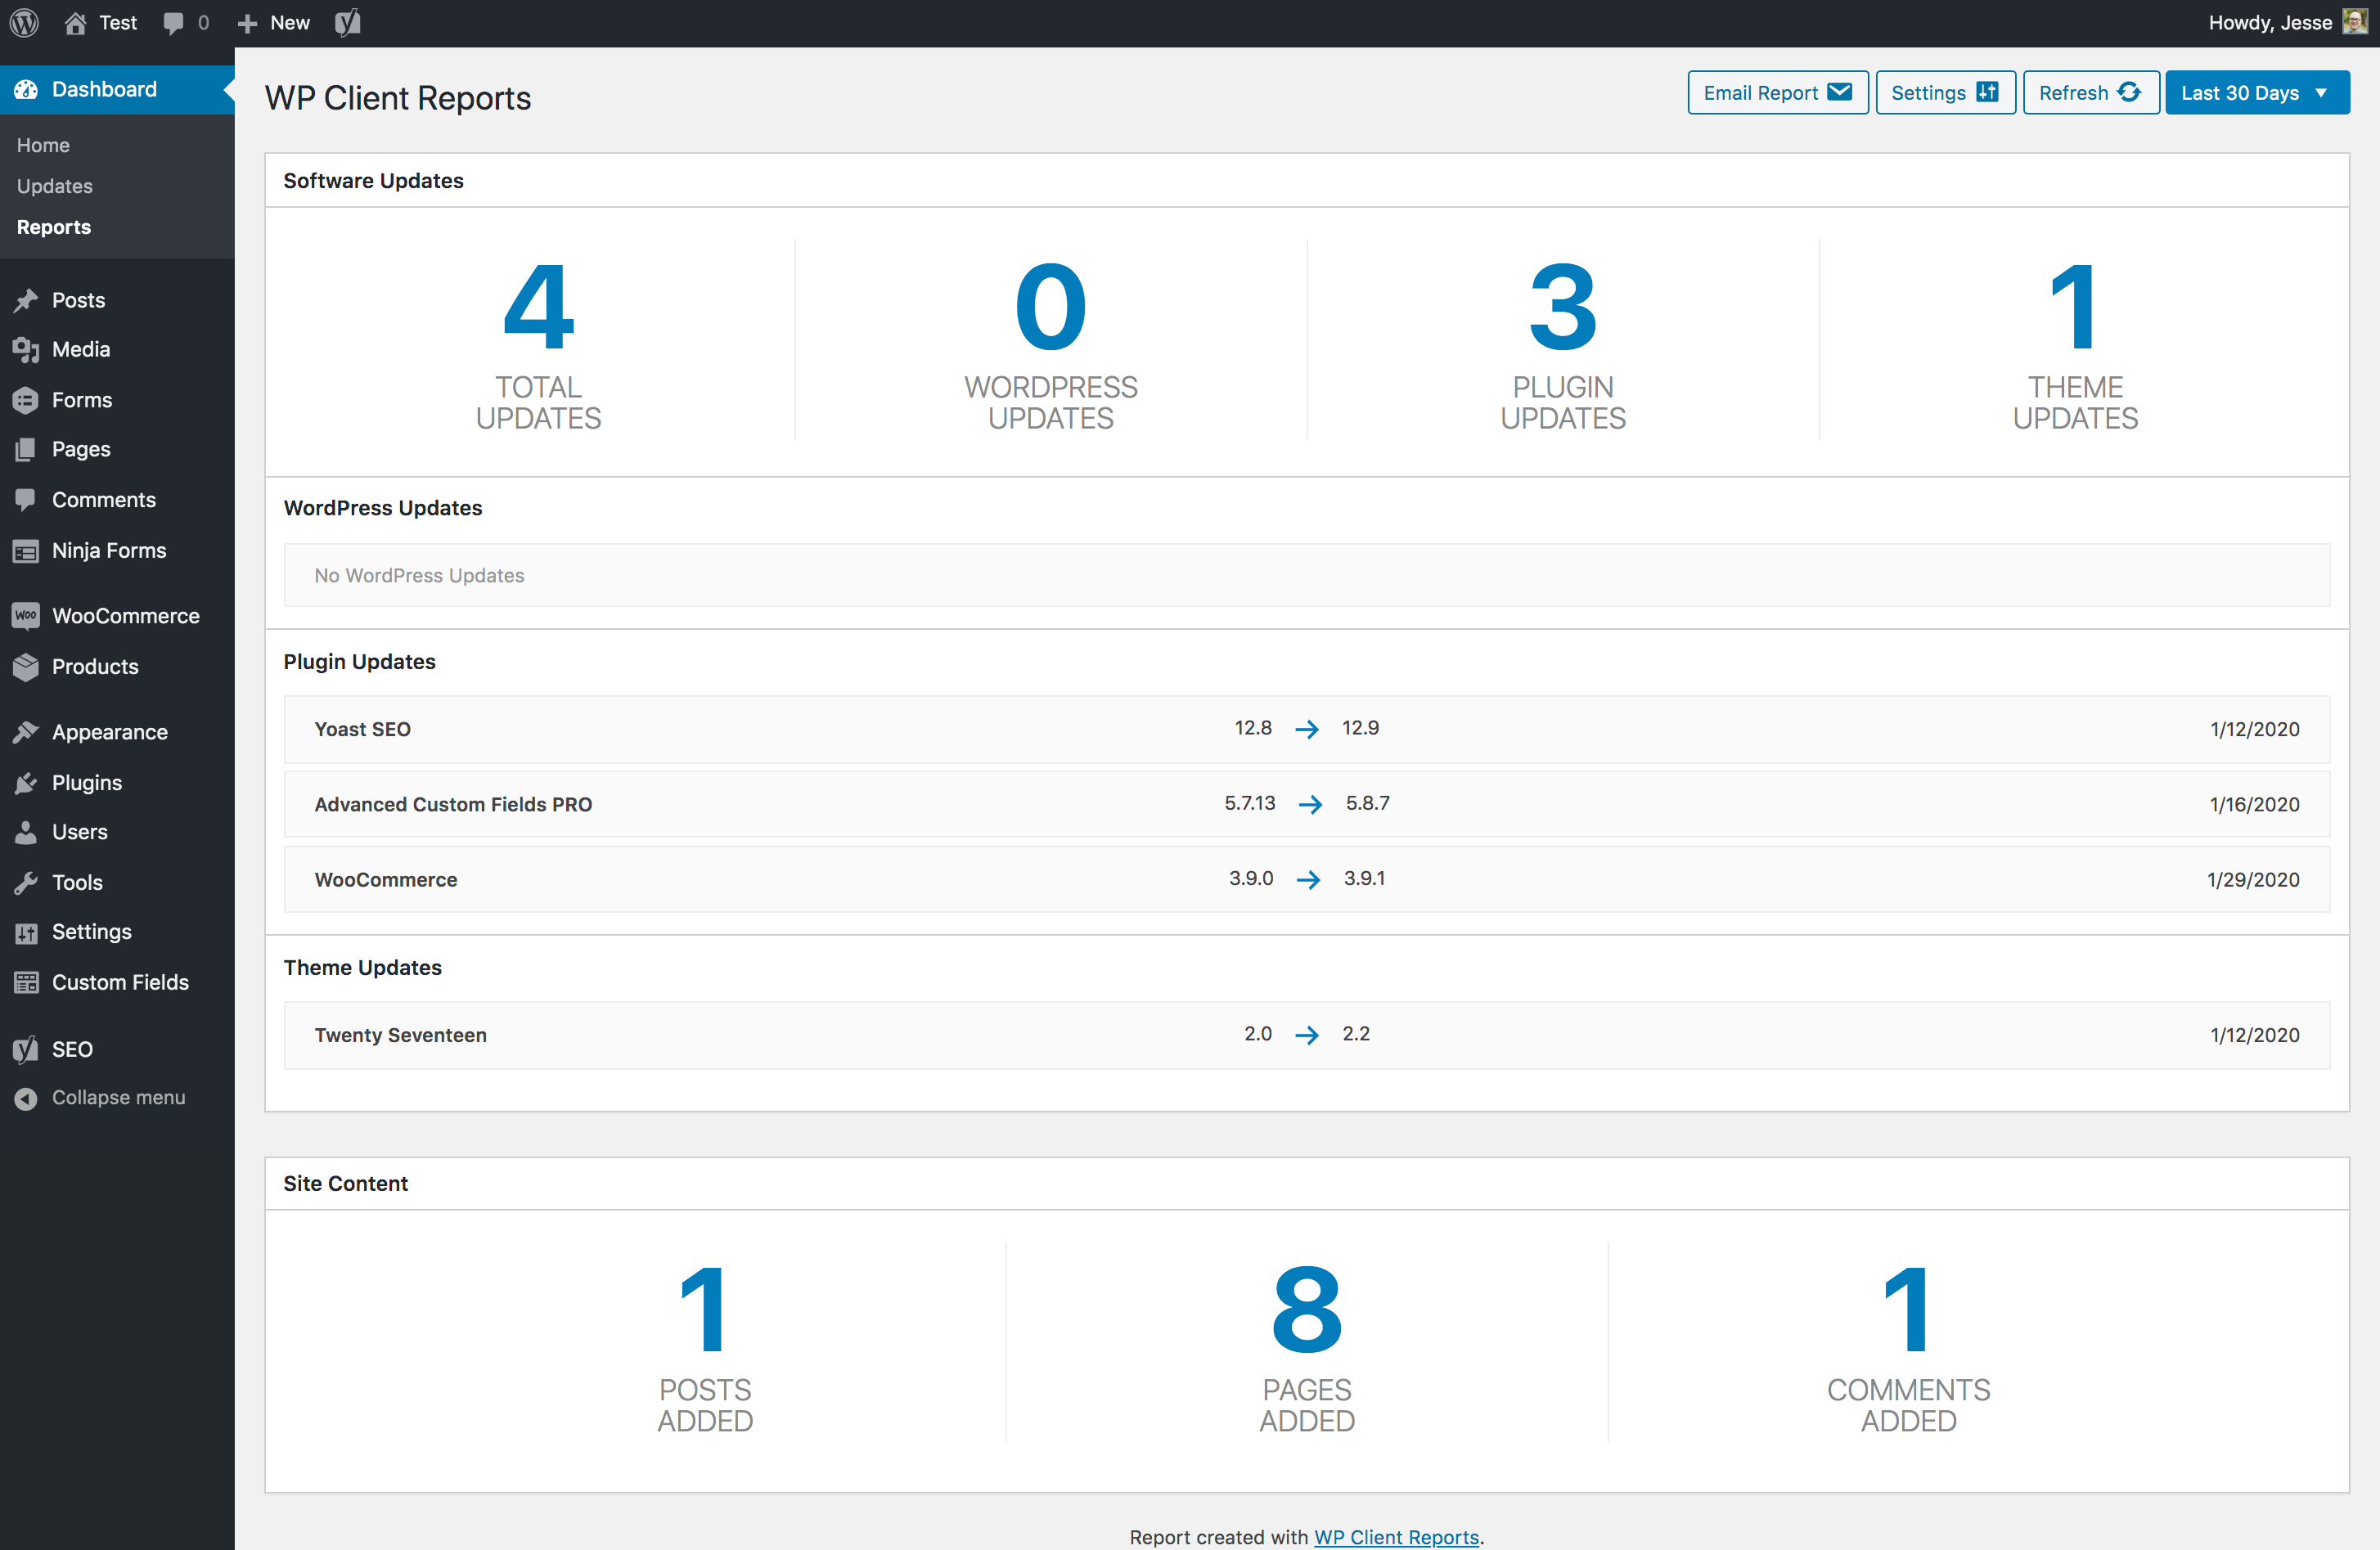Click the comments bubble icon in admin bar
The height and width of the screenshot is (1550, 2380).
coord(173,22)
